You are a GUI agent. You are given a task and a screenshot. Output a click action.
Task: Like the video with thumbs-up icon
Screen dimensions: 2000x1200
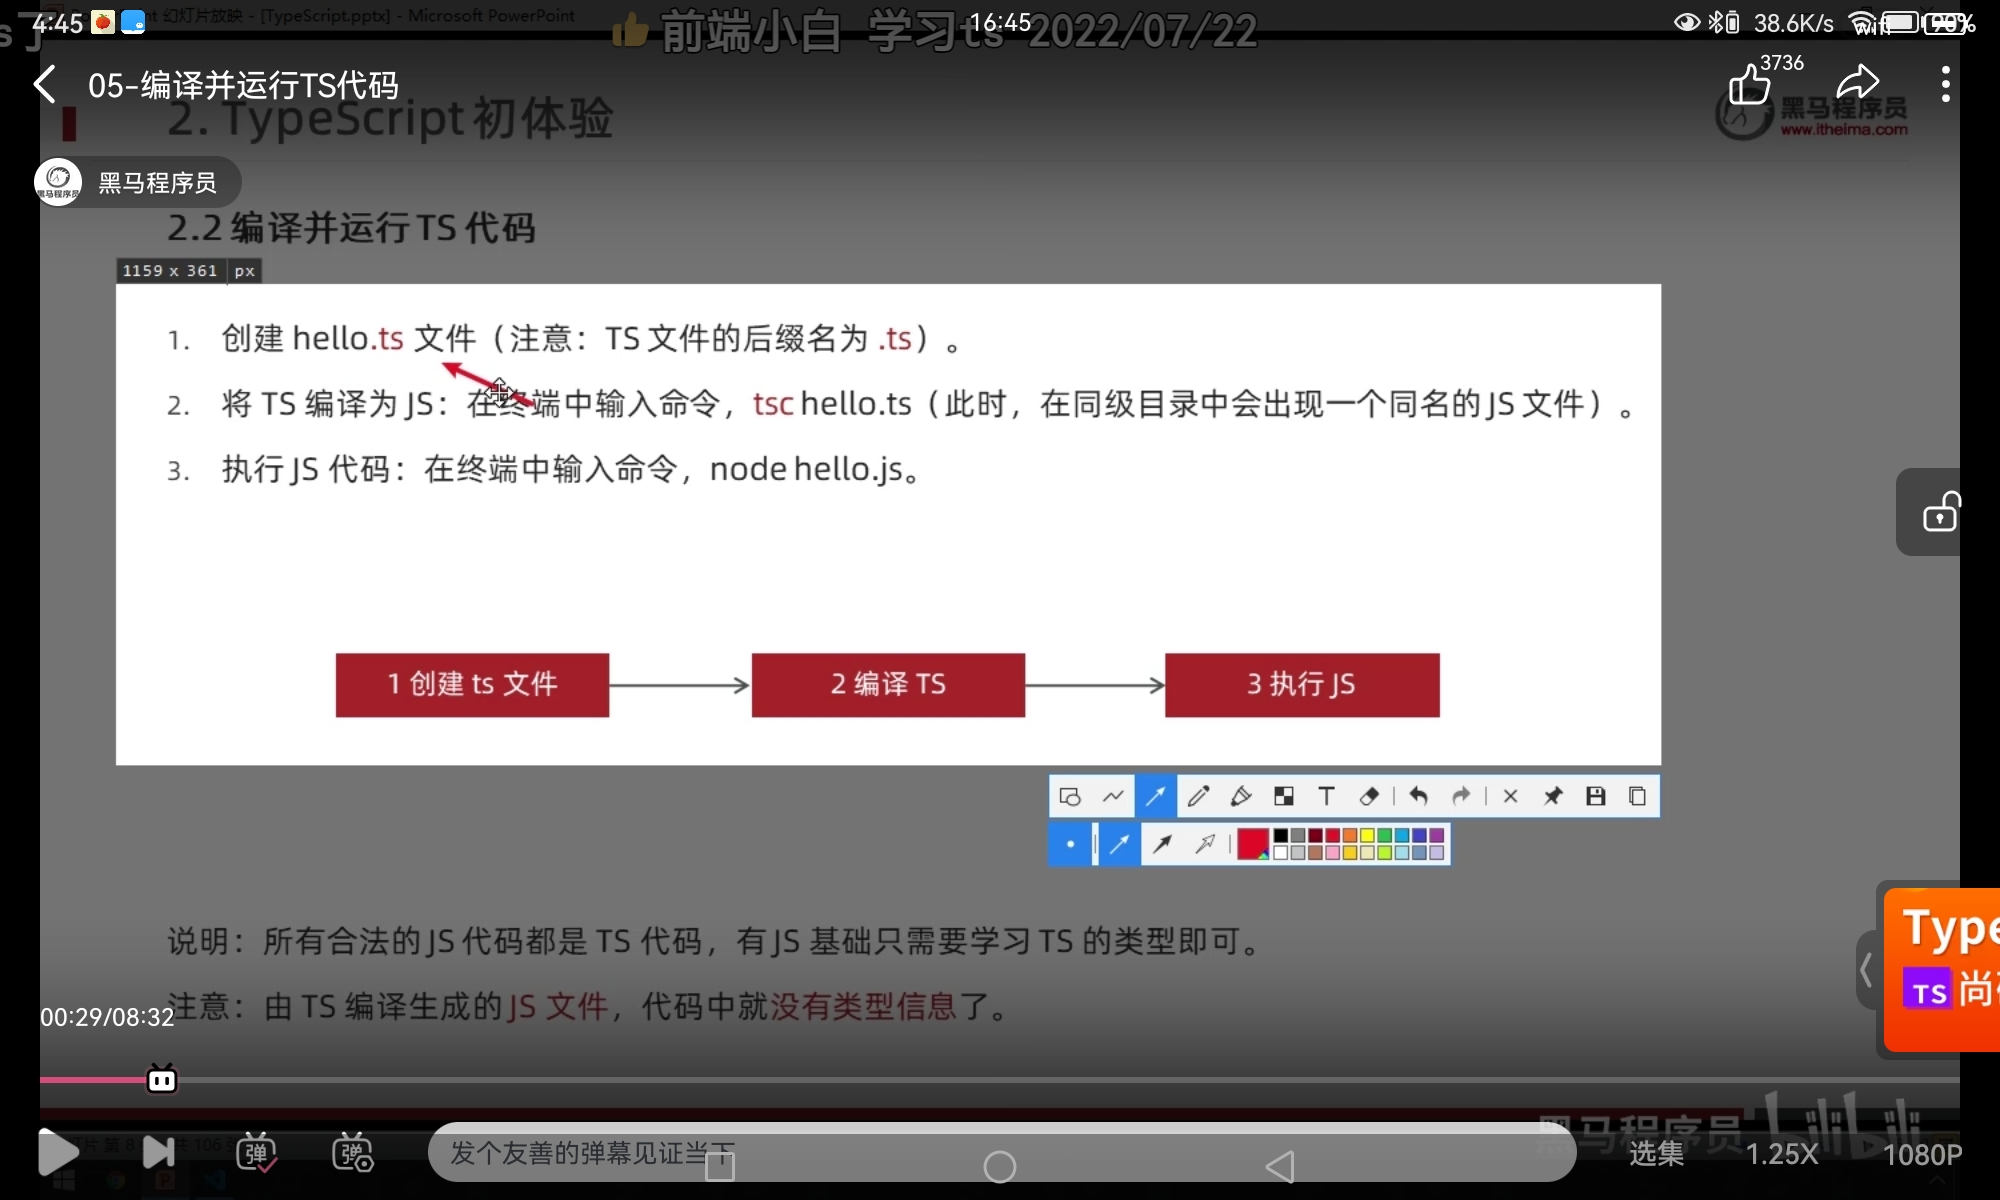coord(1749,85)
